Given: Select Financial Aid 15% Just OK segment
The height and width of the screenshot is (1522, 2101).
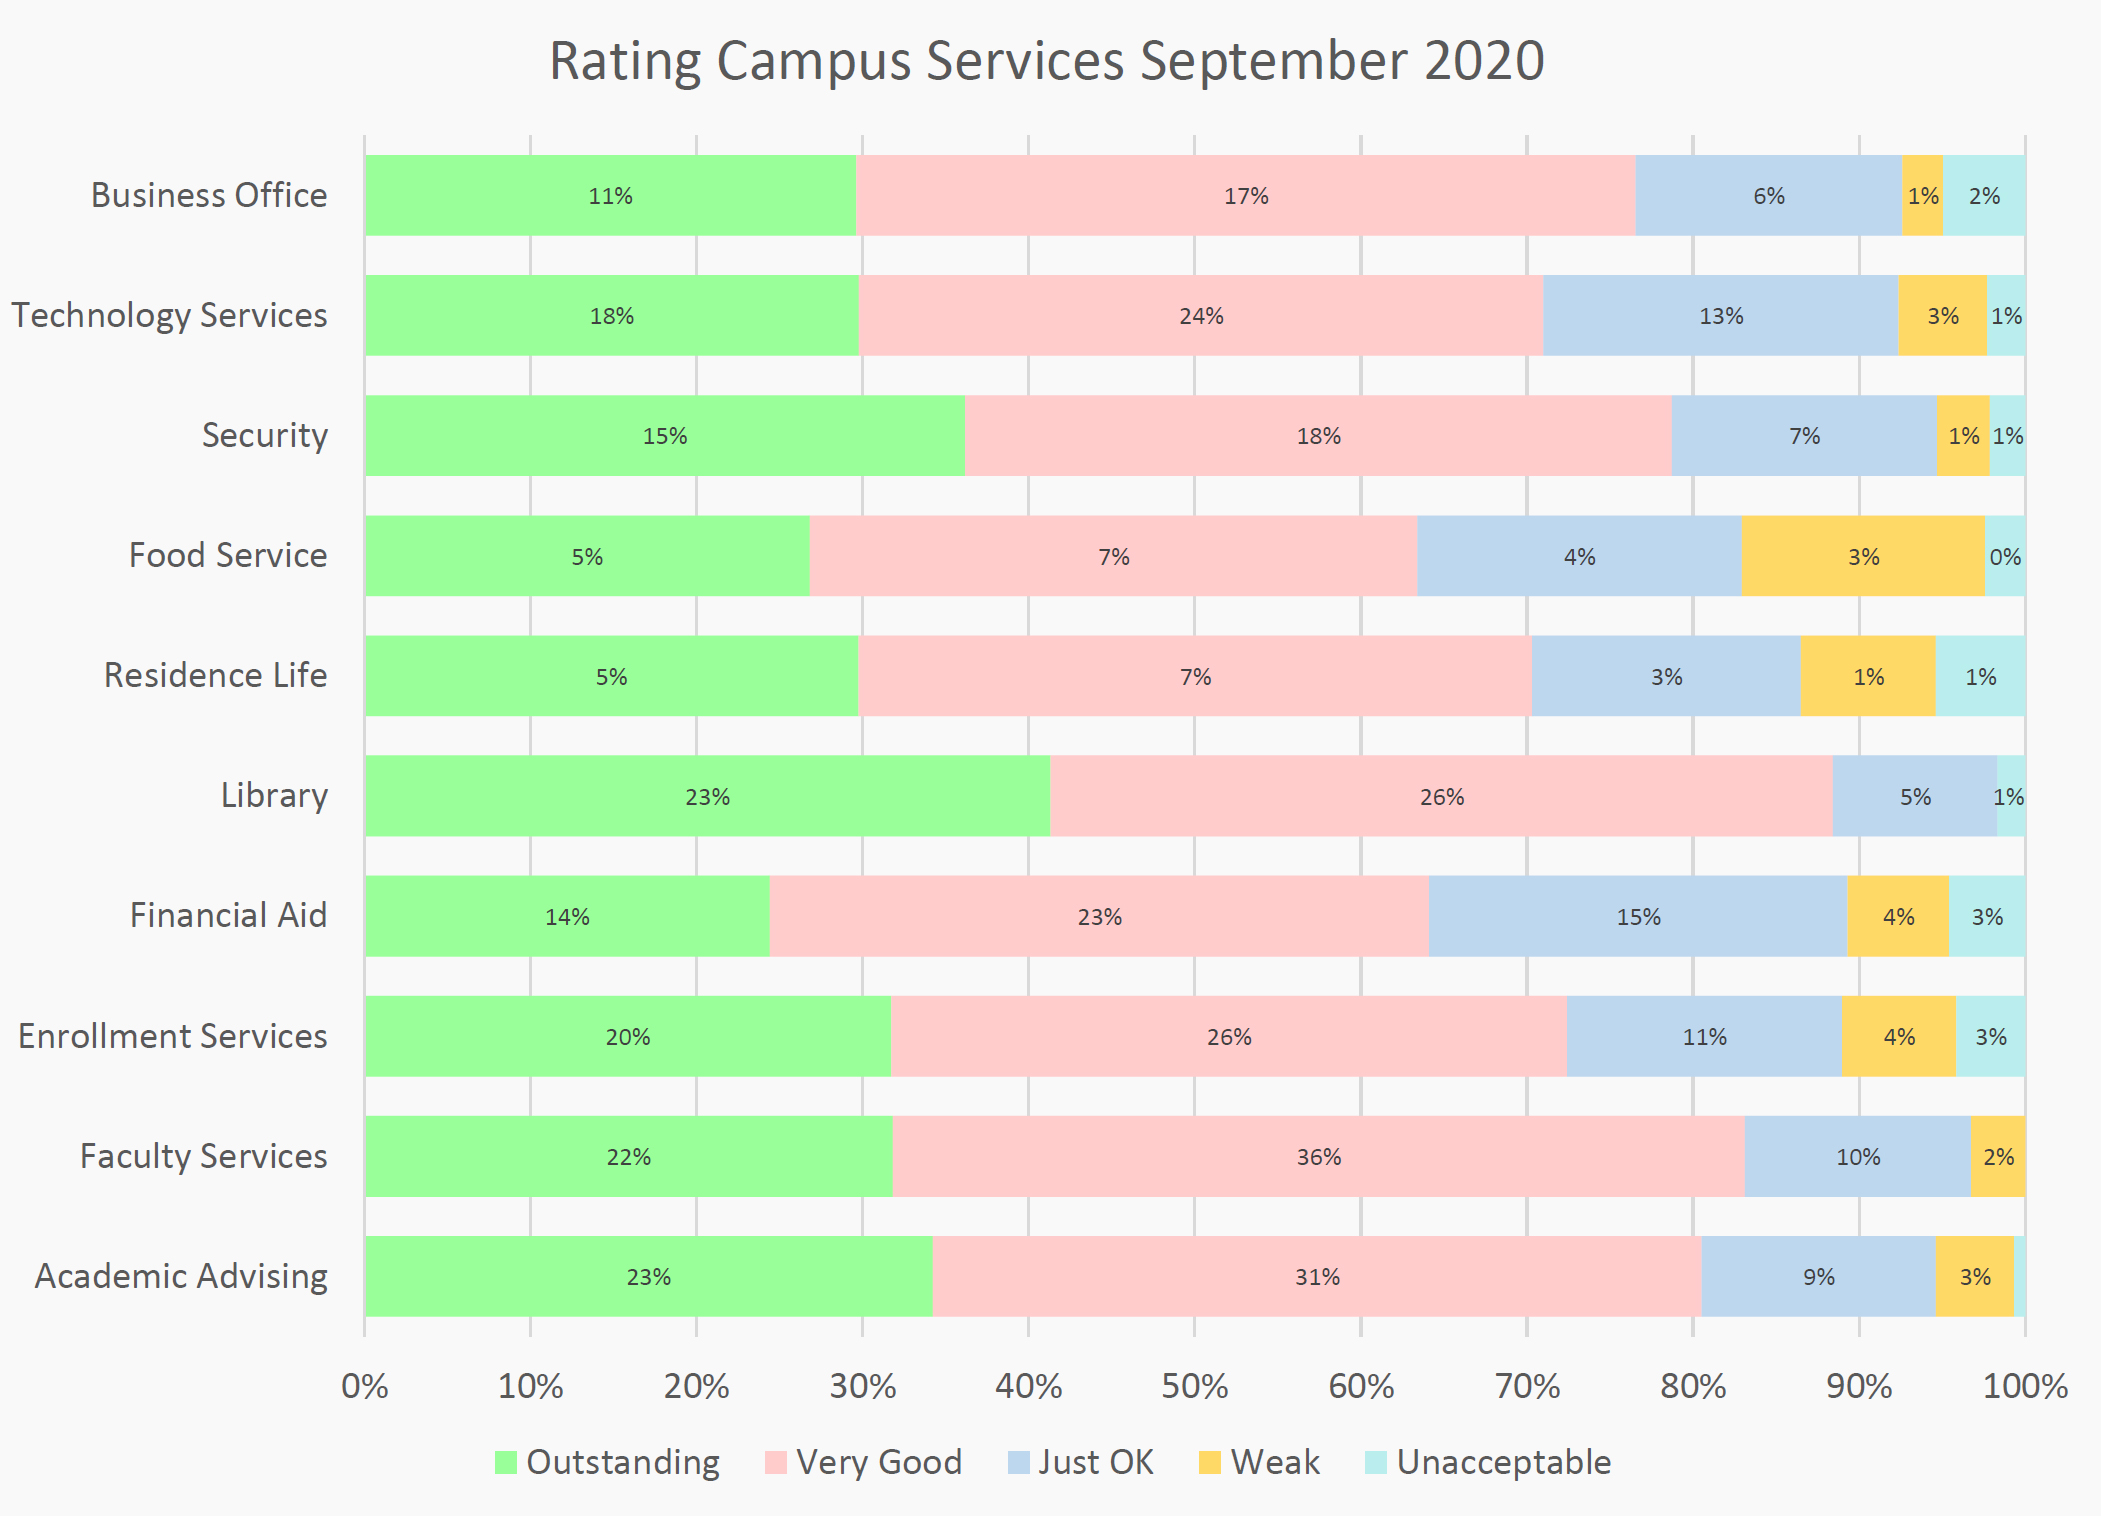Looking at the screenshot, I should 1638,916.
